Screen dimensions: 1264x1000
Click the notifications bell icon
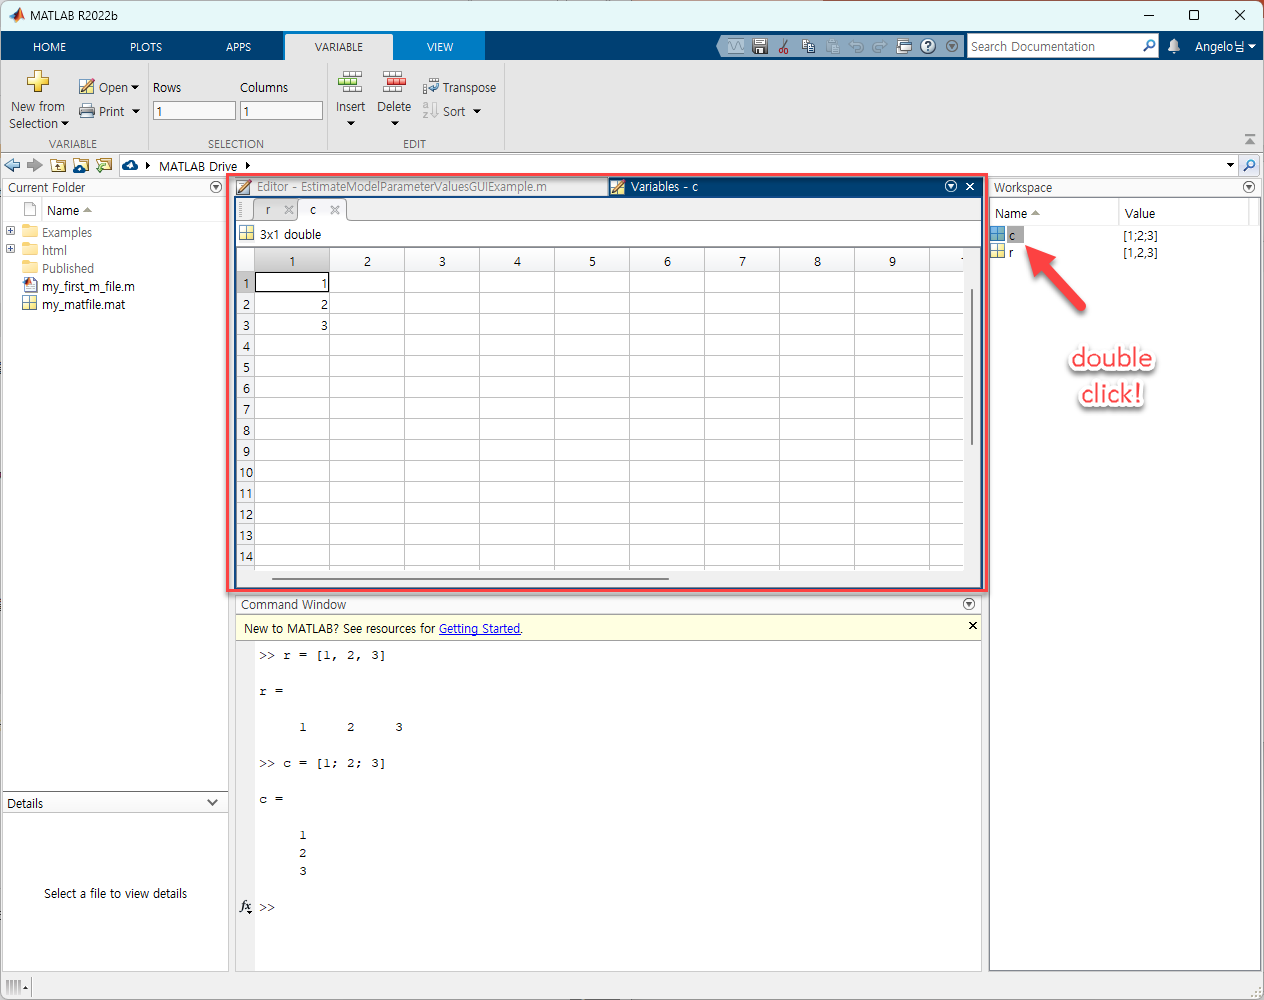click(1174, 46)
